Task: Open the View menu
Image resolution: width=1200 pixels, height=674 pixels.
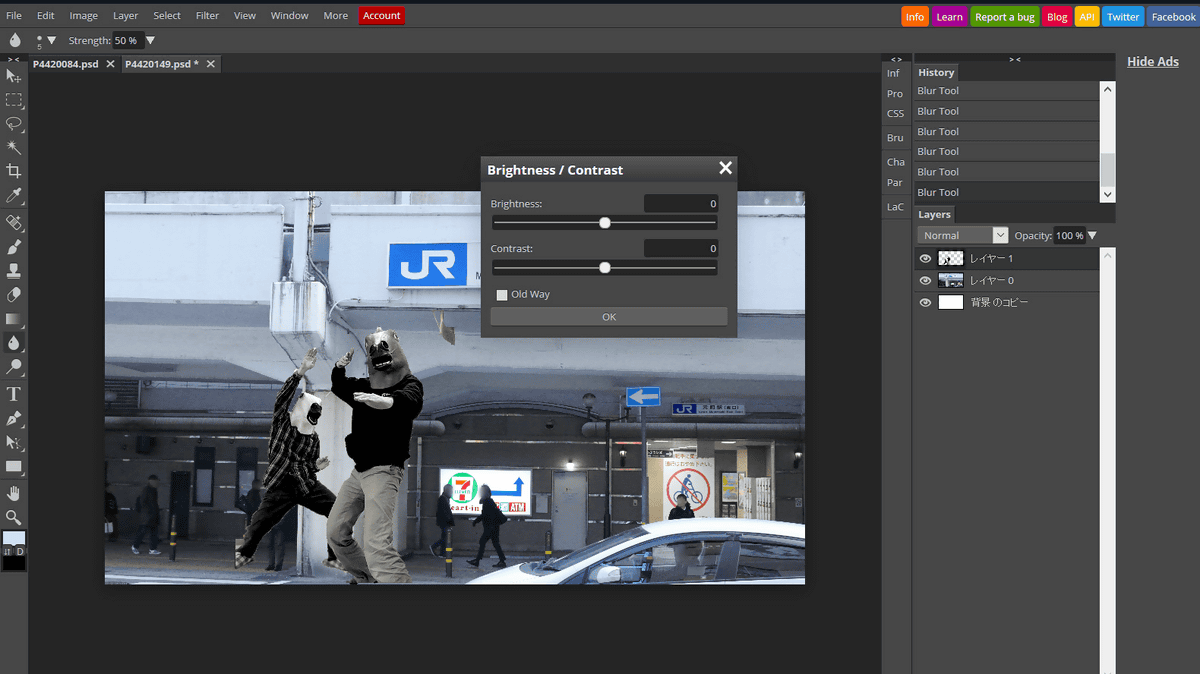Action: [245, 16]
